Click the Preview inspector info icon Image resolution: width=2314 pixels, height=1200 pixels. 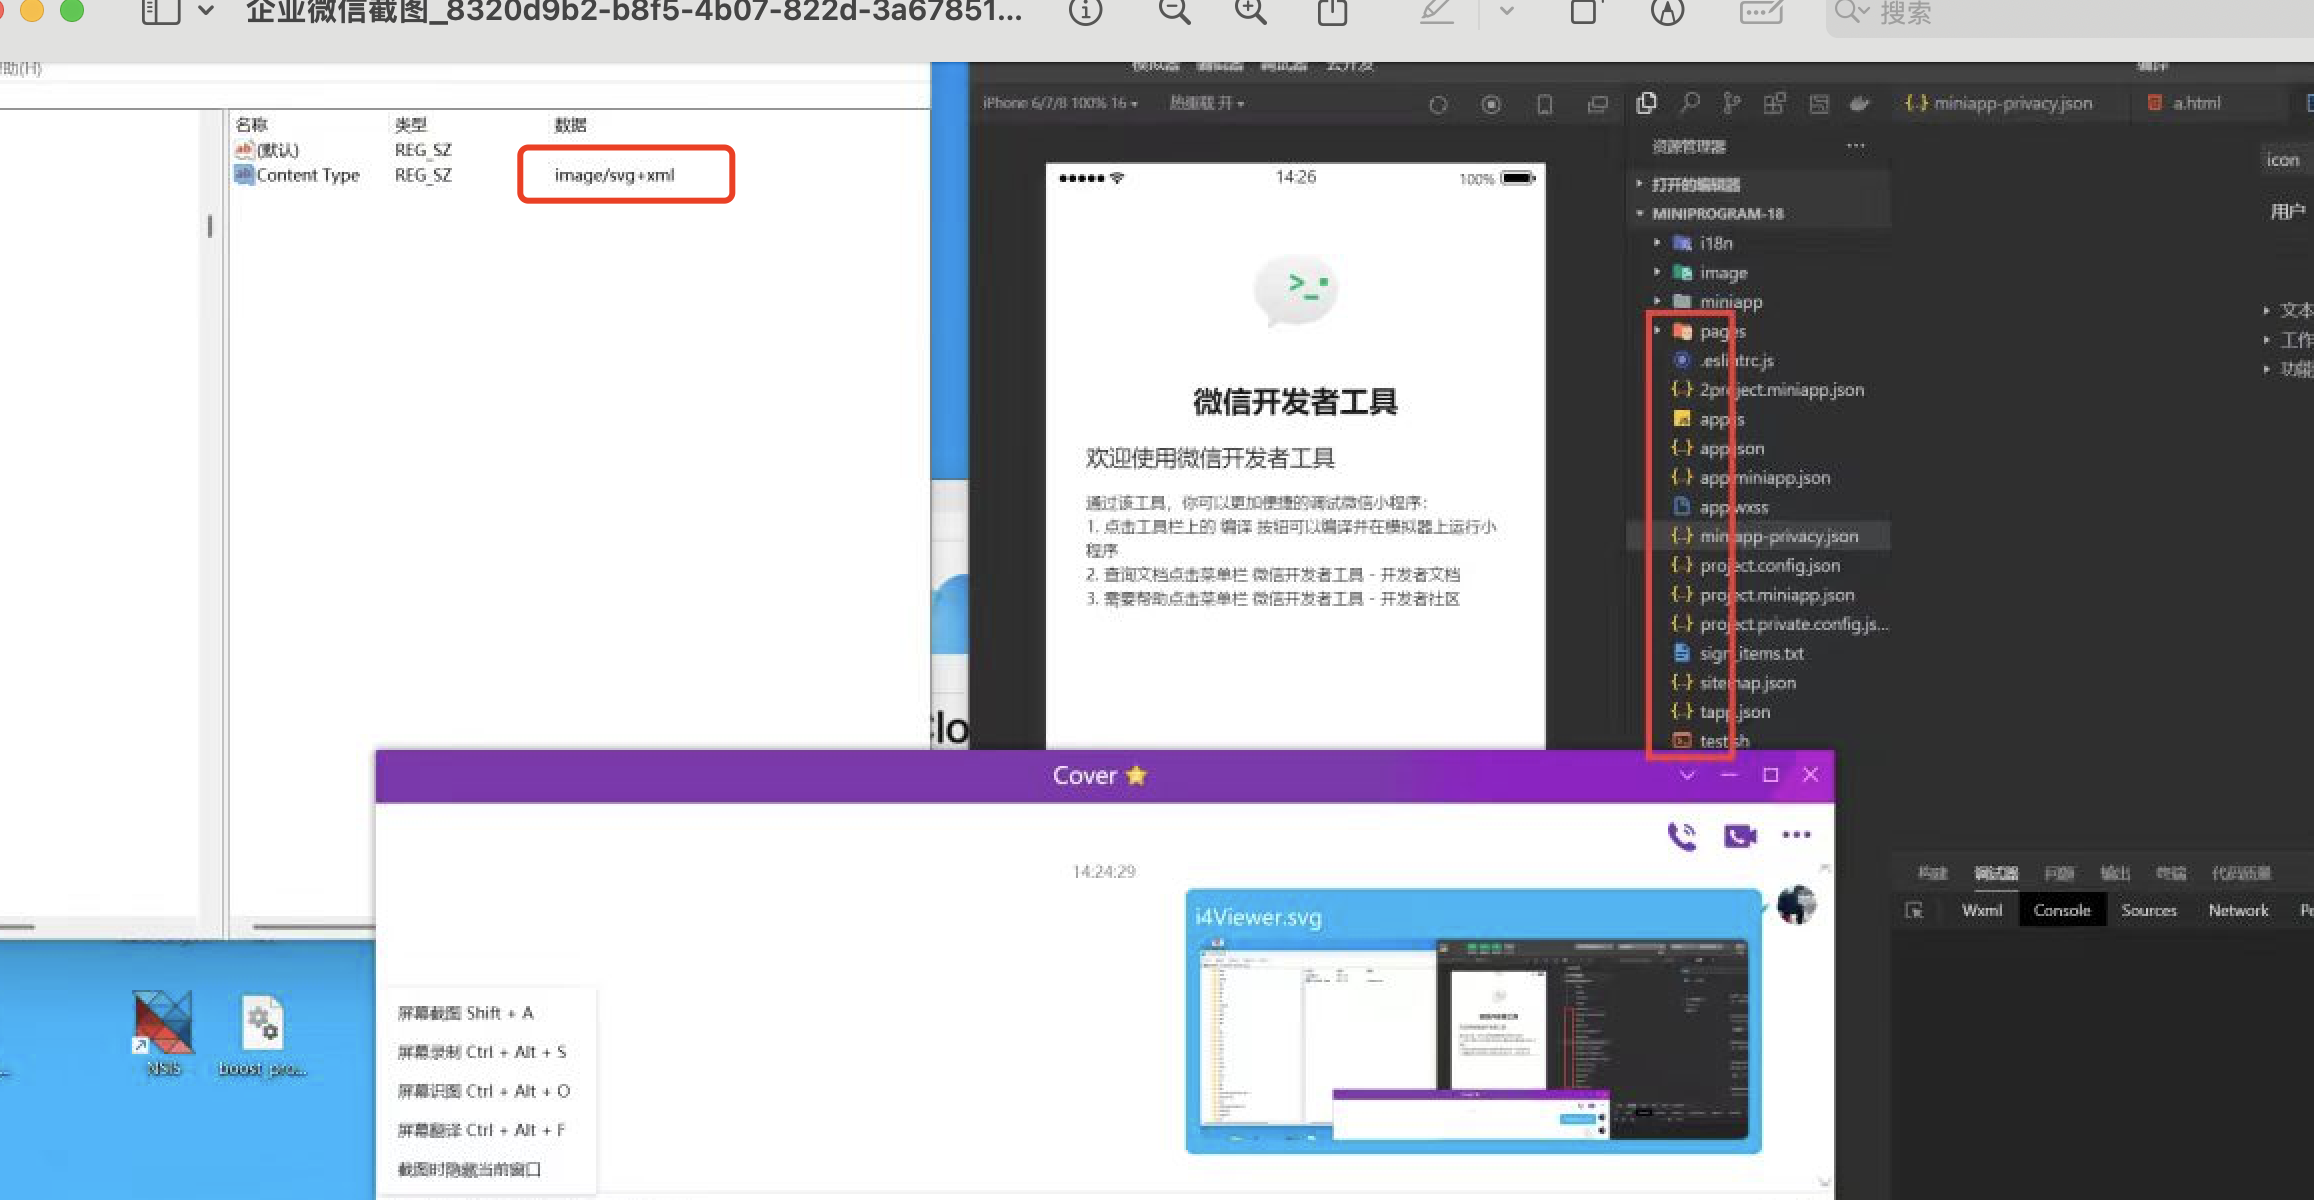(x=1085, y=11)
